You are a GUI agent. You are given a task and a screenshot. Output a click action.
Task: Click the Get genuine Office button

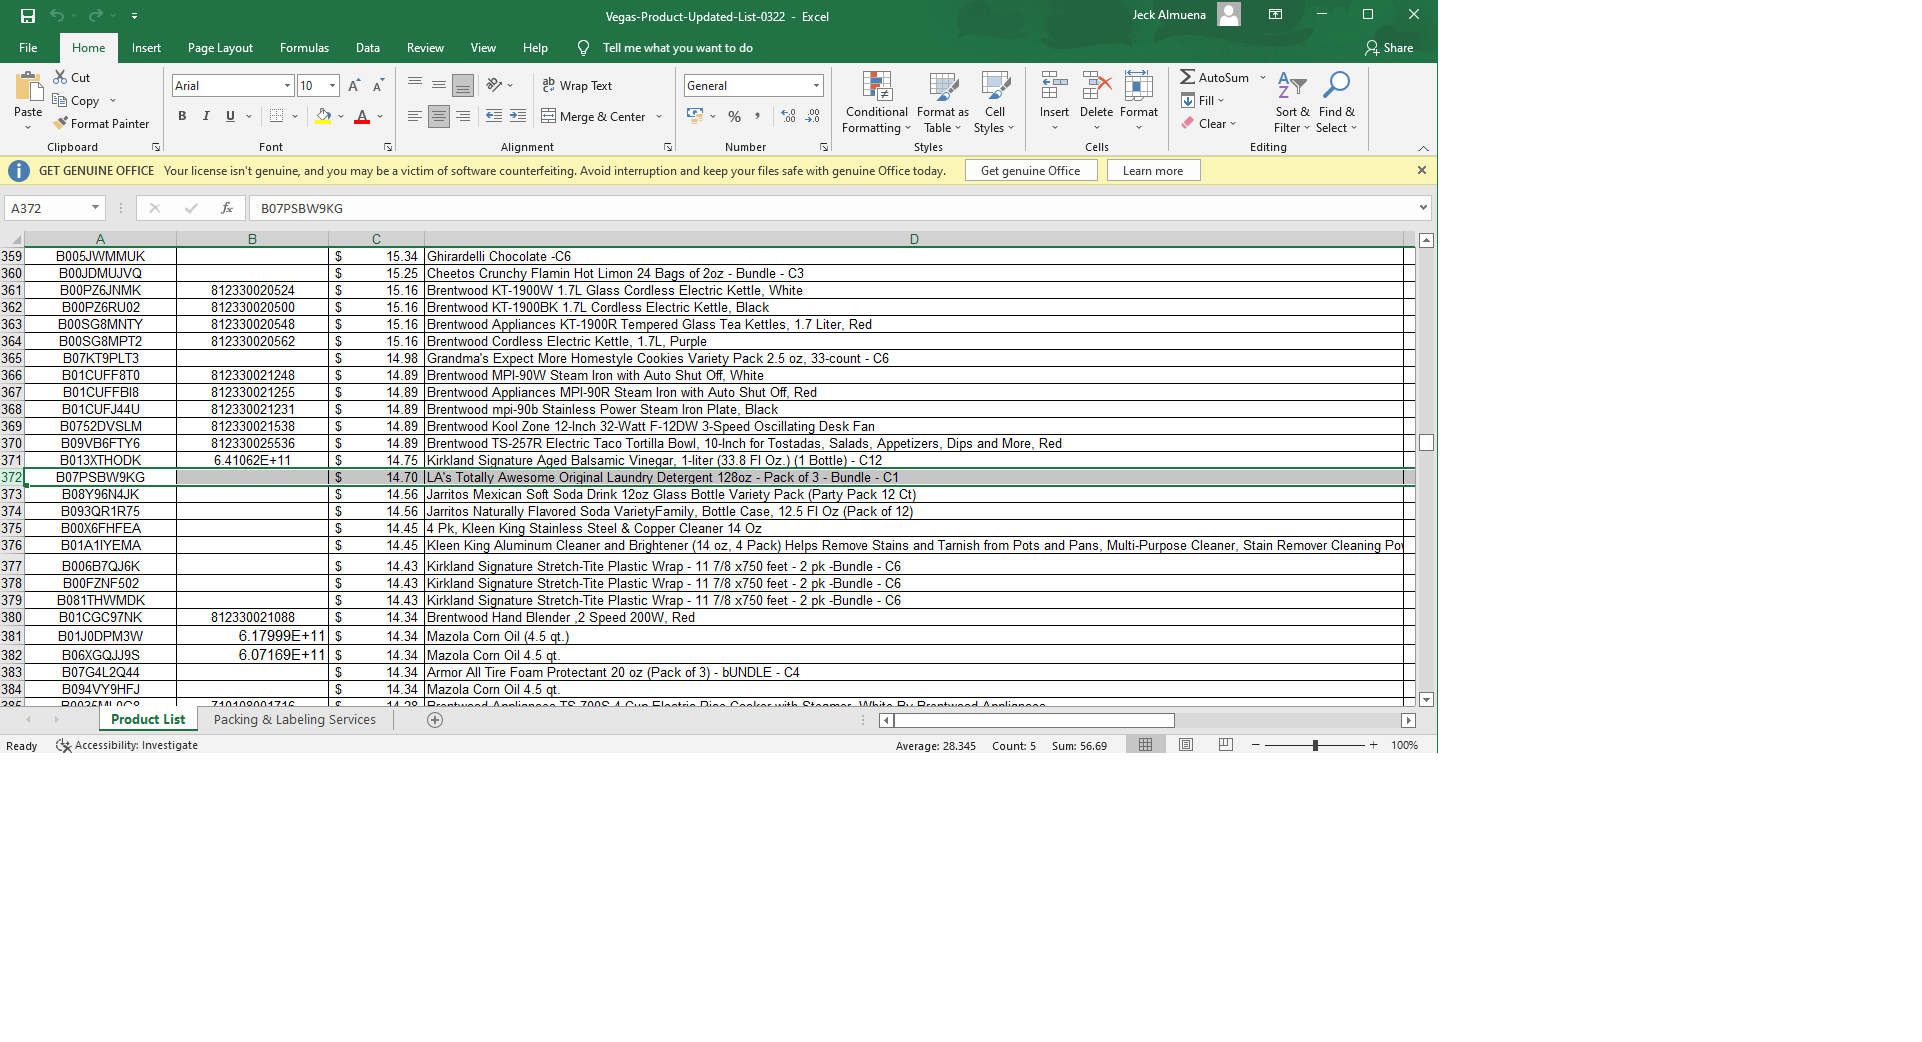point(1031,171)
